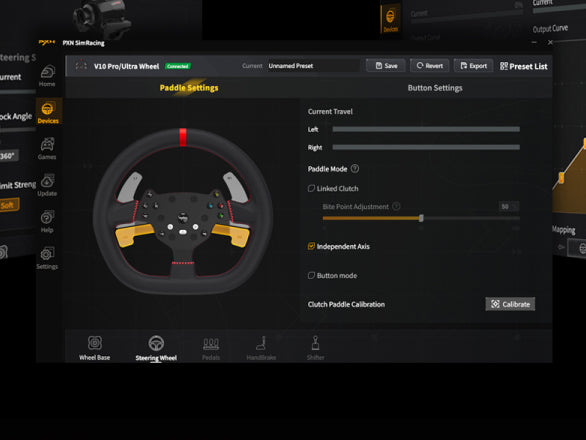Image resolution: width=586 pixels, height=440 pixels.
Task: Click the Revert button
Action: [430, 66]
